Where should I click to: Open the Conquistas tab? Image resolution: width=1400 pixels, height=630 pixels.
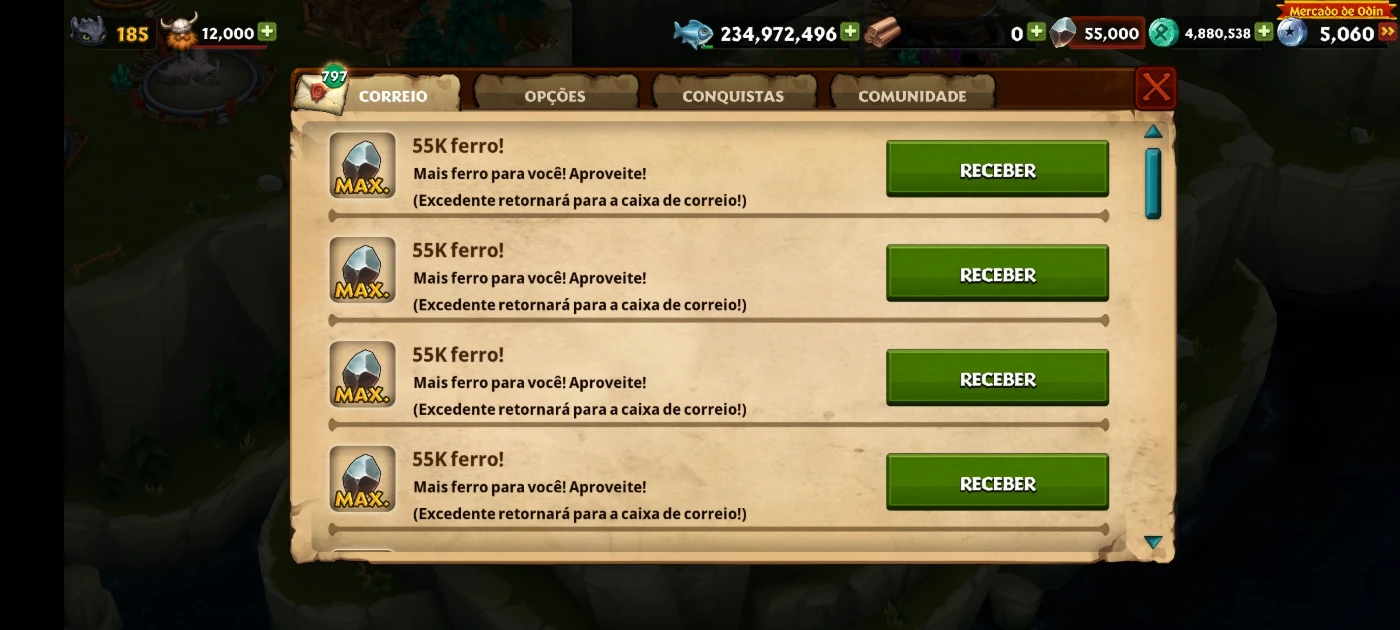click(x=733, y=96)
